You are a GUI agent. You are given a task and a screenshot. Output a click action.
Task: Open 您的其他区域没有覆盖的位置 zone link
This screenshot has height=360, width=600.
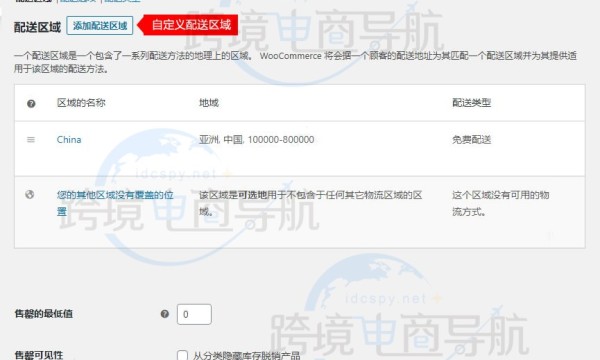(115, 203)
